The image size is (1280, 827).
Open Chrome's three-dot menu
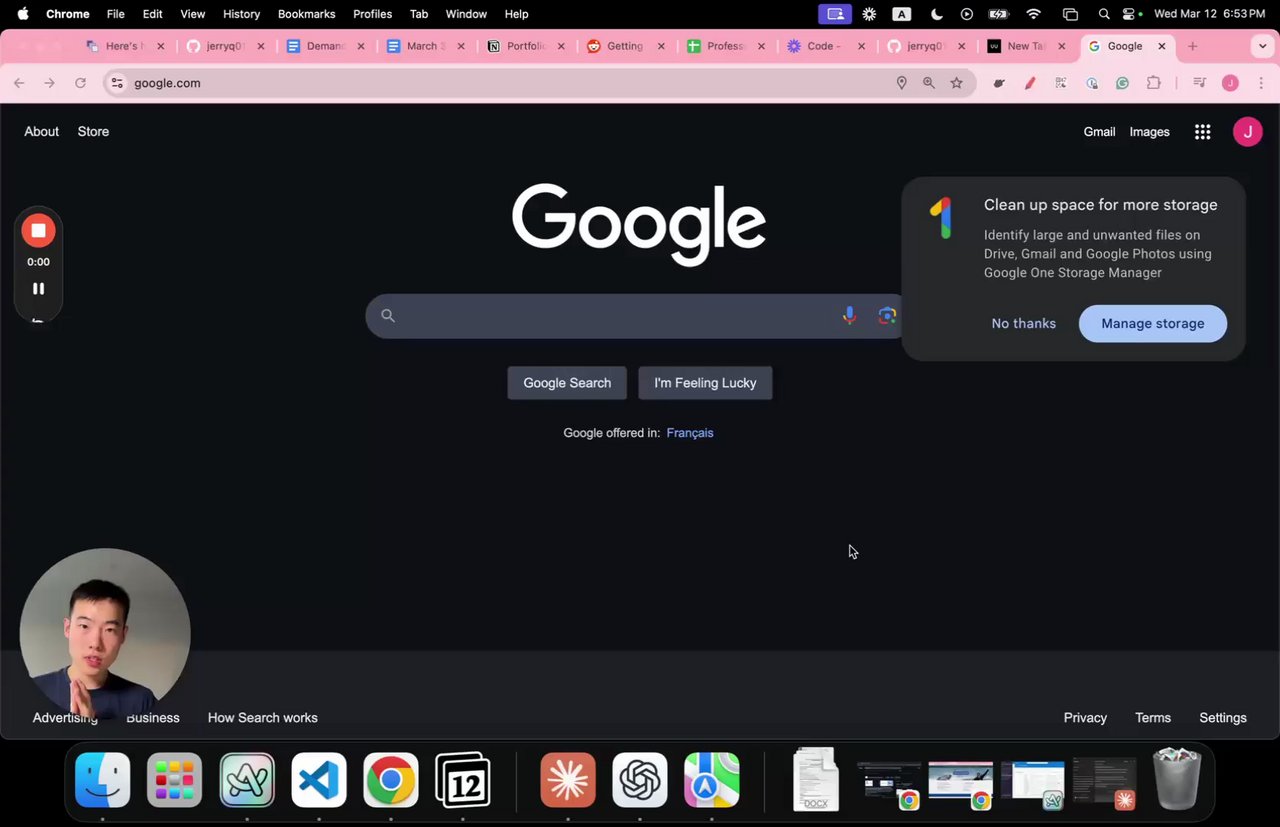(x=1261, y=83)
